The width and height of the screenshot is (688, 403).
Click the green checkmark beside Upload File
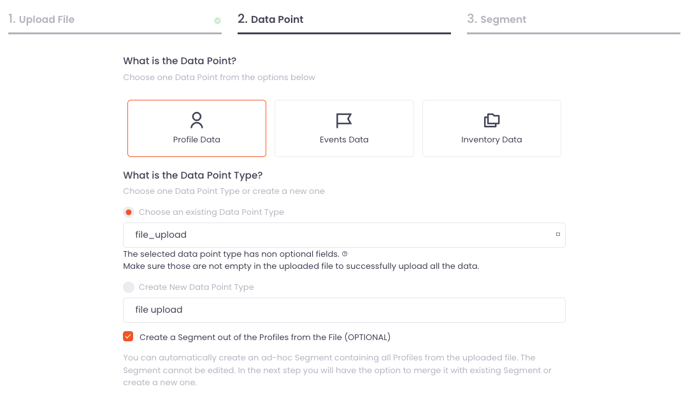(217, 20)
